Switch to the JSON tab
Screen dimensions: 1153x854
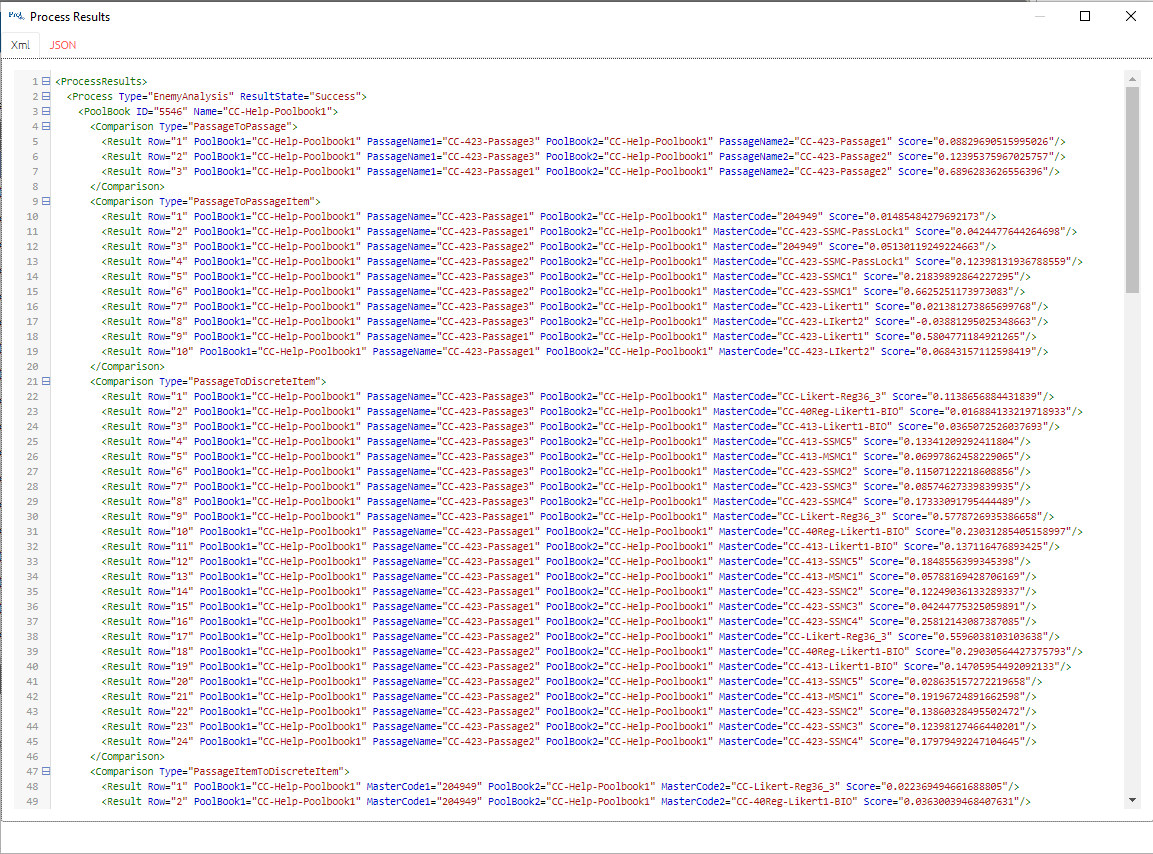[63, 45]
